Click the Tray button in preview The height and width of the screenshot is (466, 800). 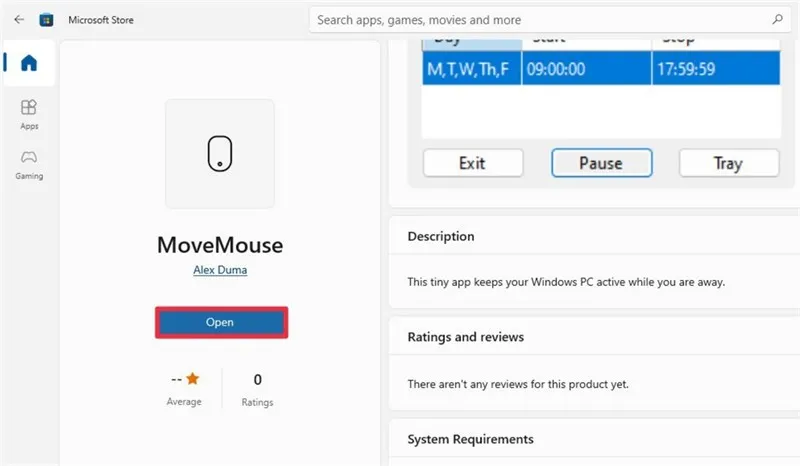pos(729,163)
